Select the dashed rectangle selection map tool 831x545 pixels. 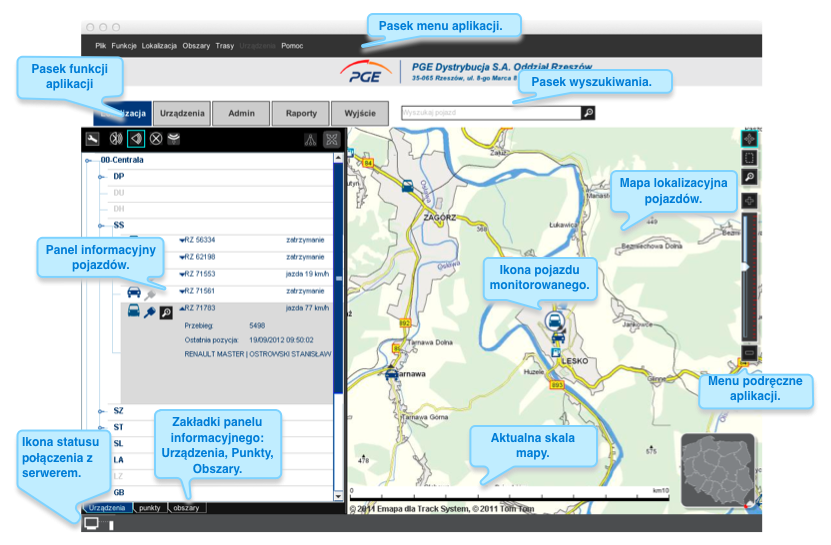click(x=749, y=158)
